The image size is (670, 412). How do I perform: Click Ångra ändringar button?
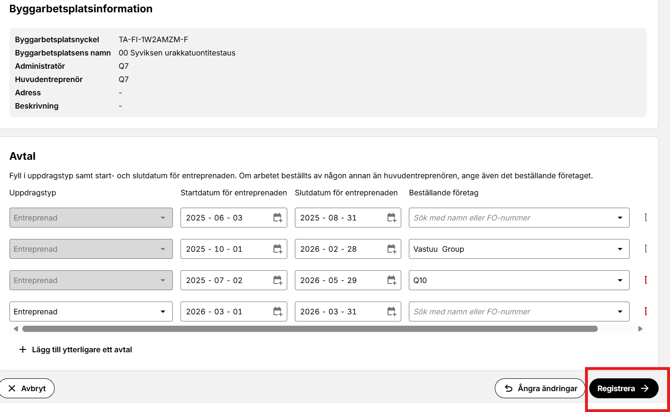540,388
